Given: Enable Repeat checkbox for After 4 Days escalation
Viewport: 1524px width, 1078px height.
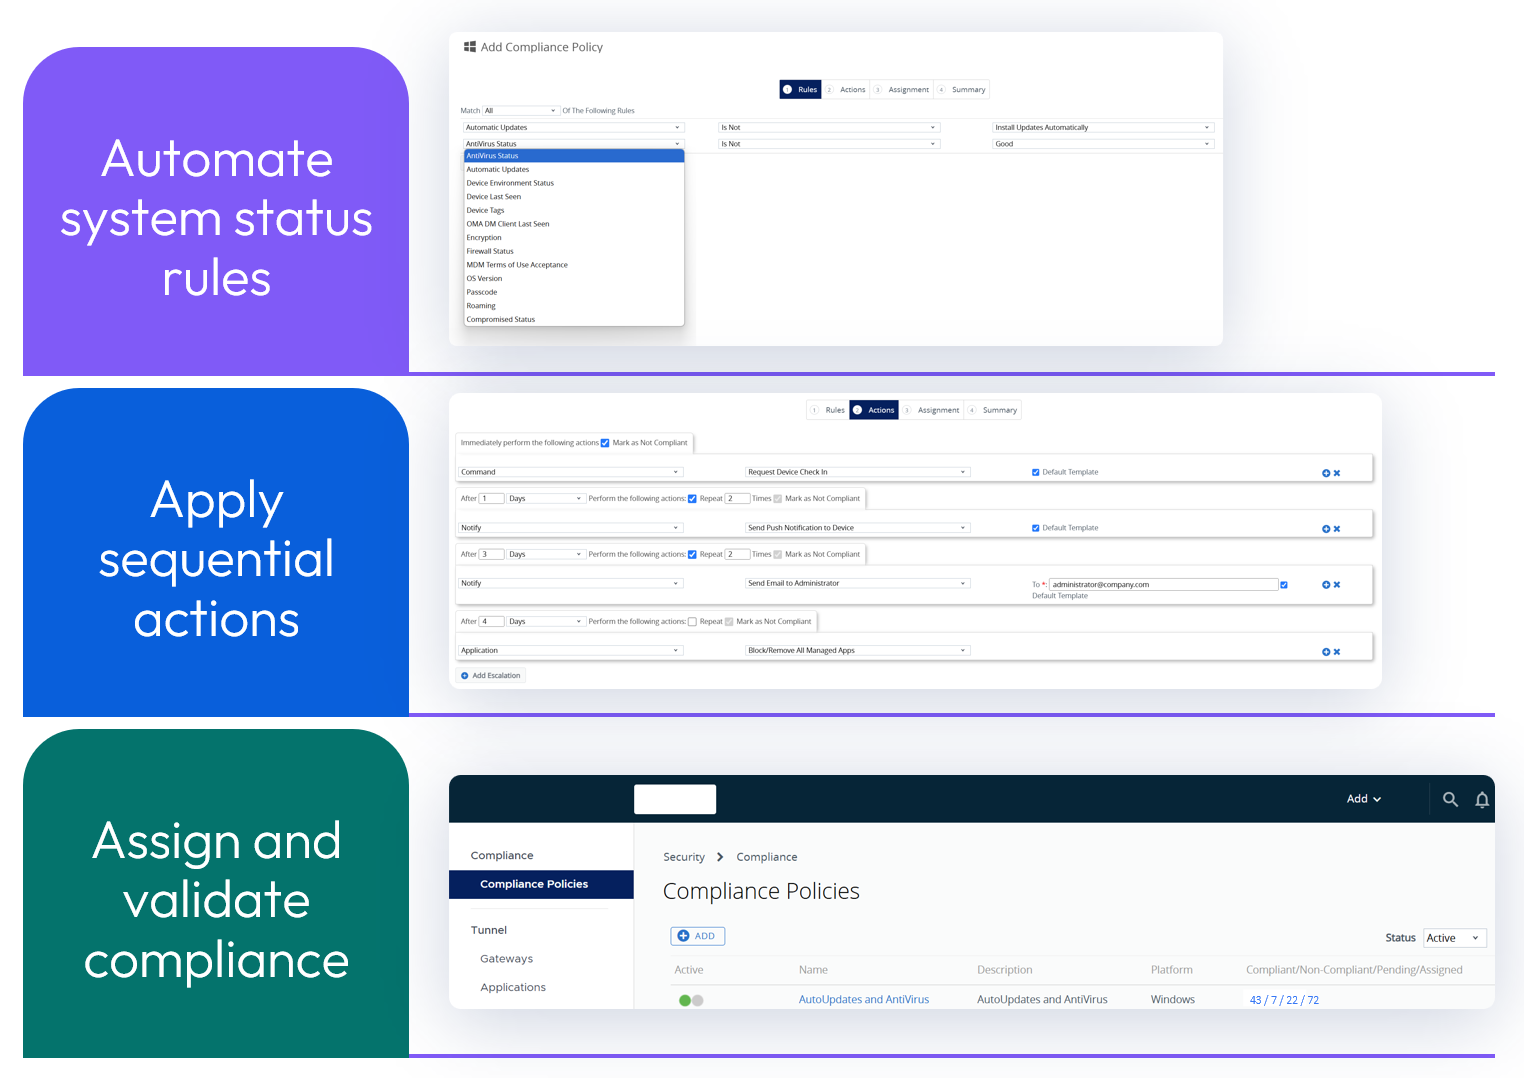Looking at the screenshot, I should [x=692, y=622].
